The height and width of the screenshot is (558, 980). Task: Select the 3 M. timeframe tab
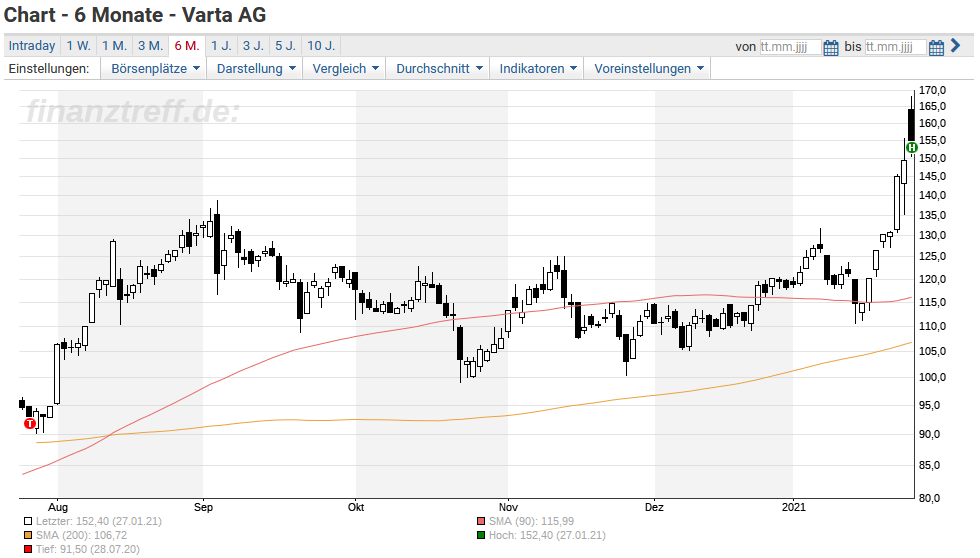151,46
